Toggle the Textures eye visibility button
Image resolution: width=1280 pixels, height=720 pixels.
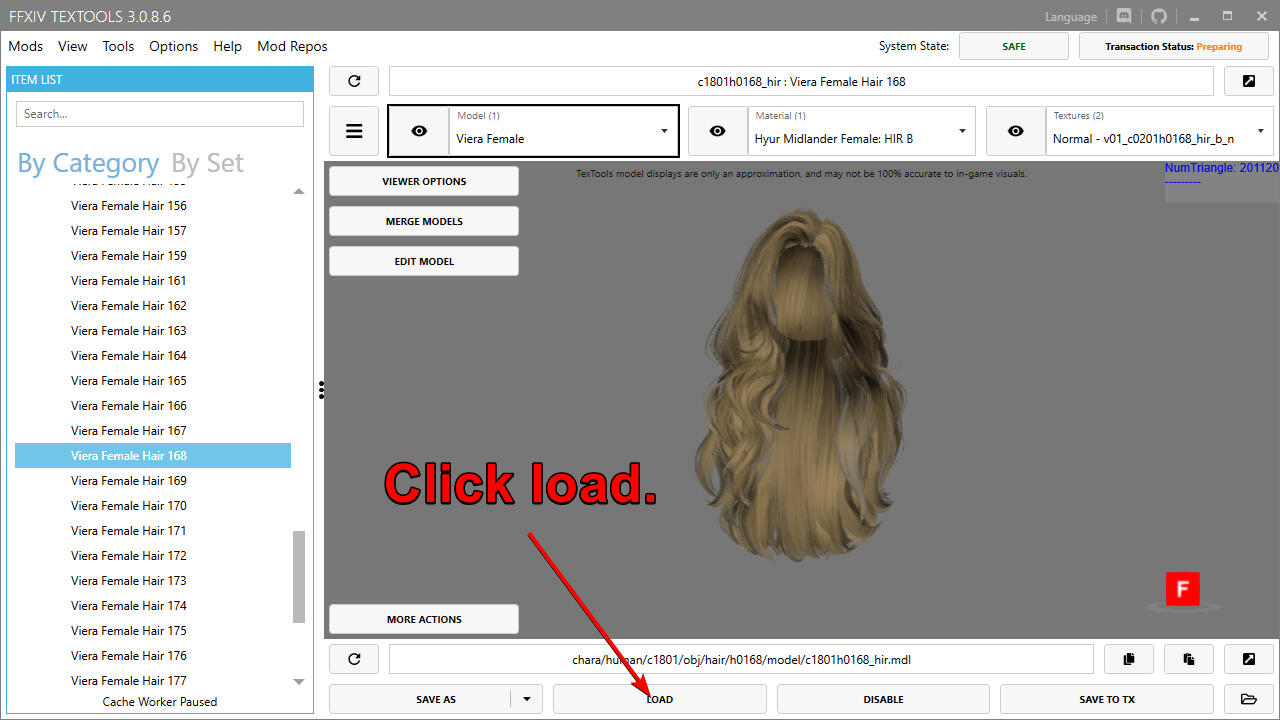coord(1015,131)
